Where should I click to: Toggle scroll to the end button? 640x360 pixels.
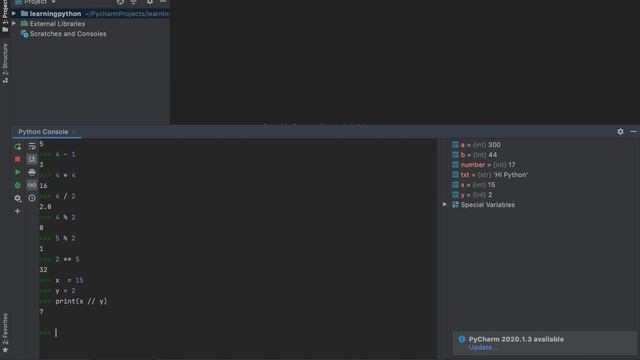point(32,159)
